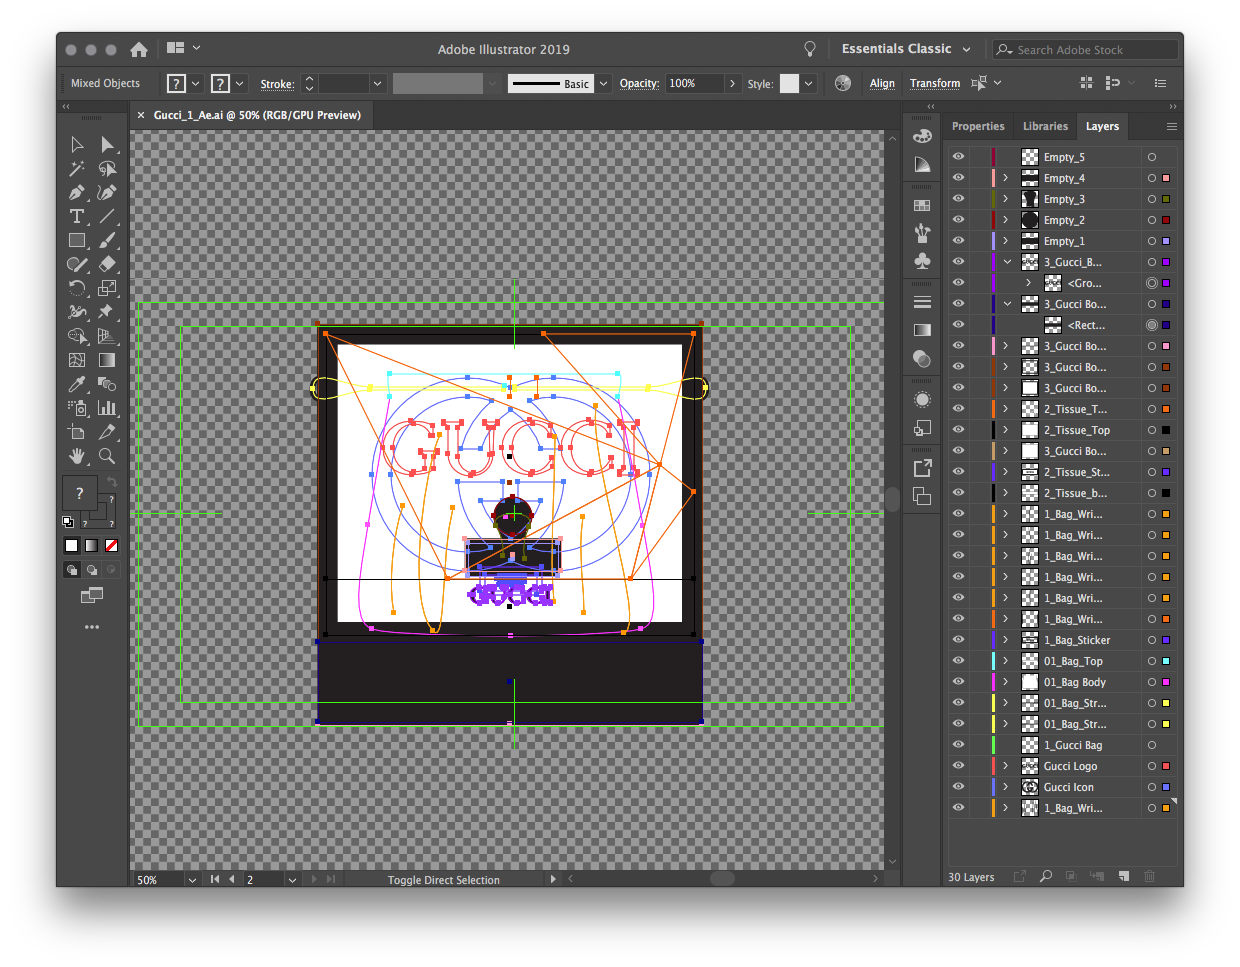1240x967 pixels.
Task: Select the Hand tool
Action: pyautogui.click(x=77, y=457)
